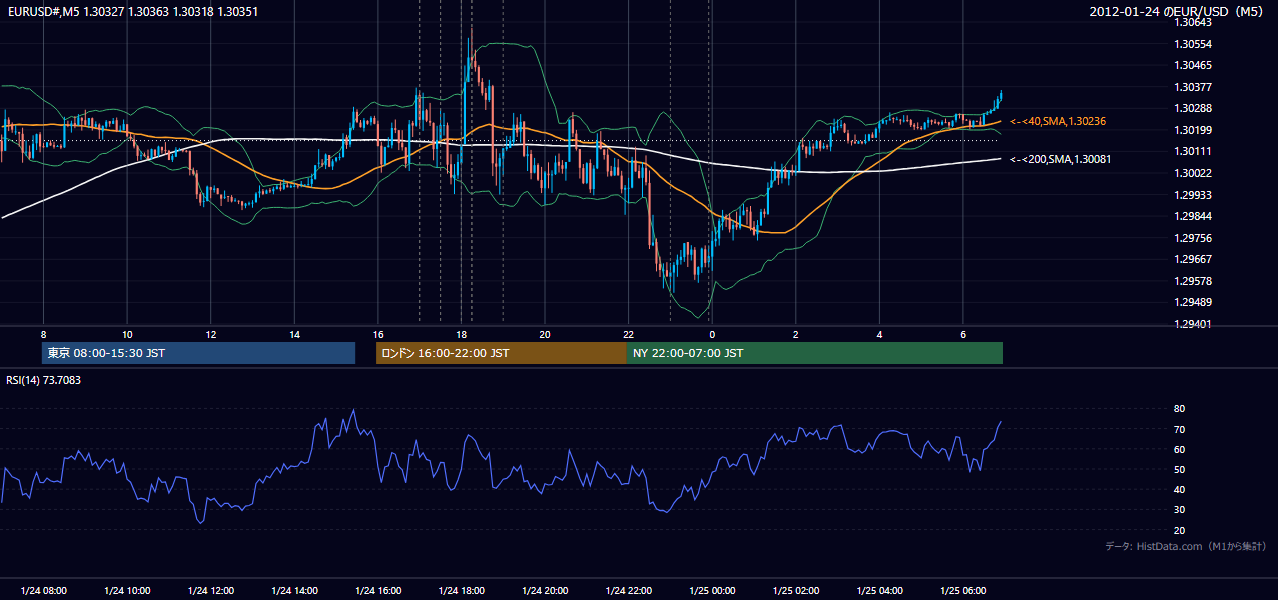Viewport: 1278px width, 600px height.
Task: Click the 1/24 20:00 bottom time label
Action: tap(544, 590)
